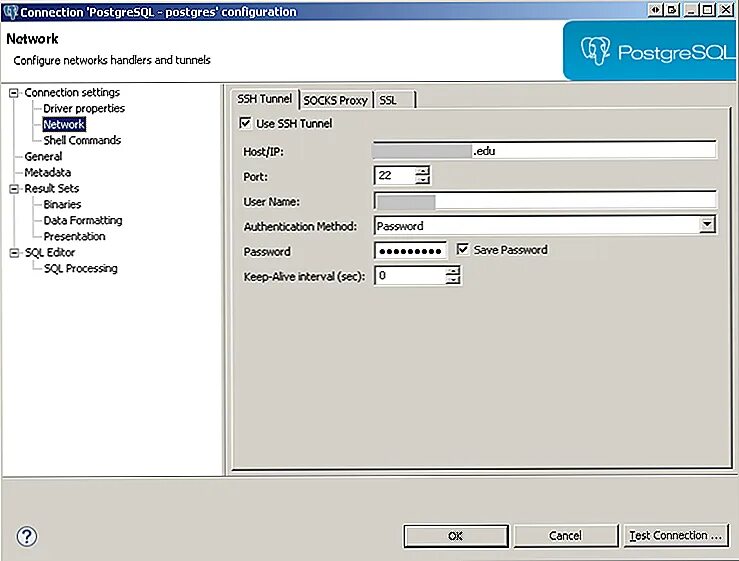
Task: Collapse the SQL Editor tree node
Action: tap(14, 253)
